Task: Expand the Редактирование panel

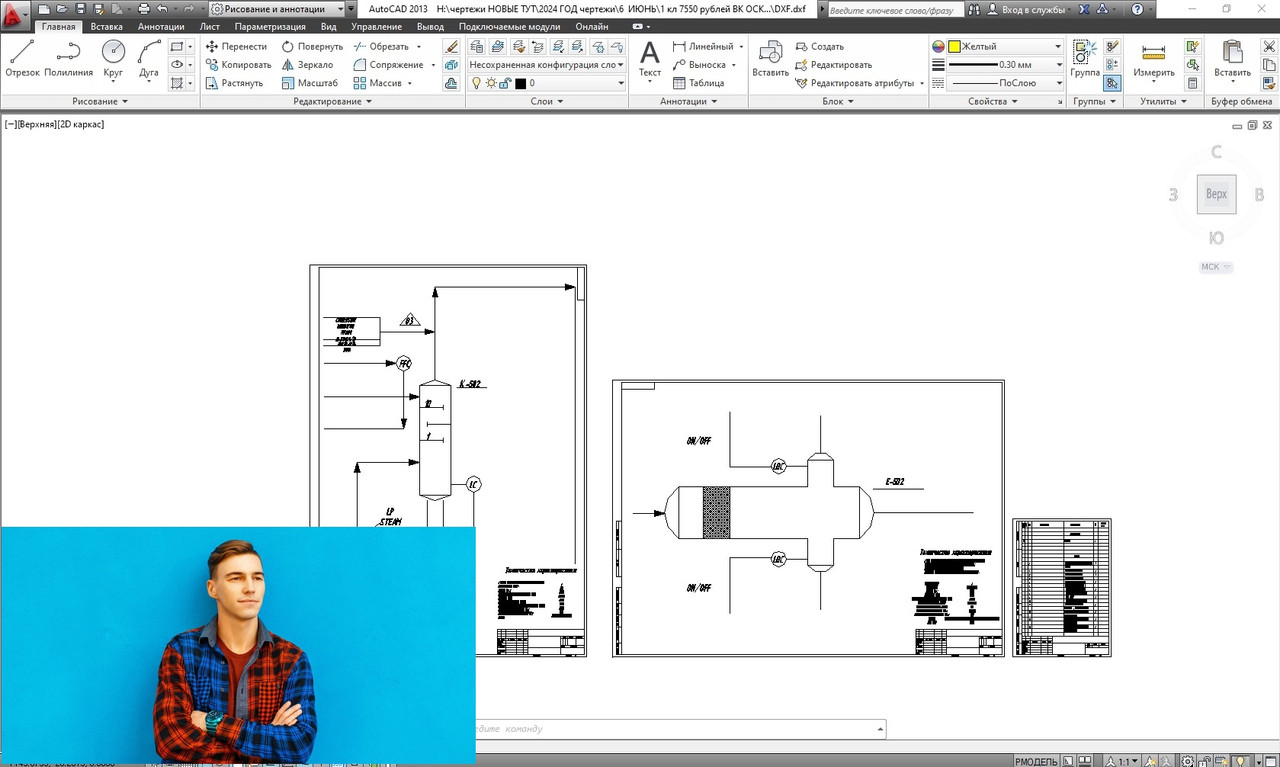Action: (x=333, y=101)
